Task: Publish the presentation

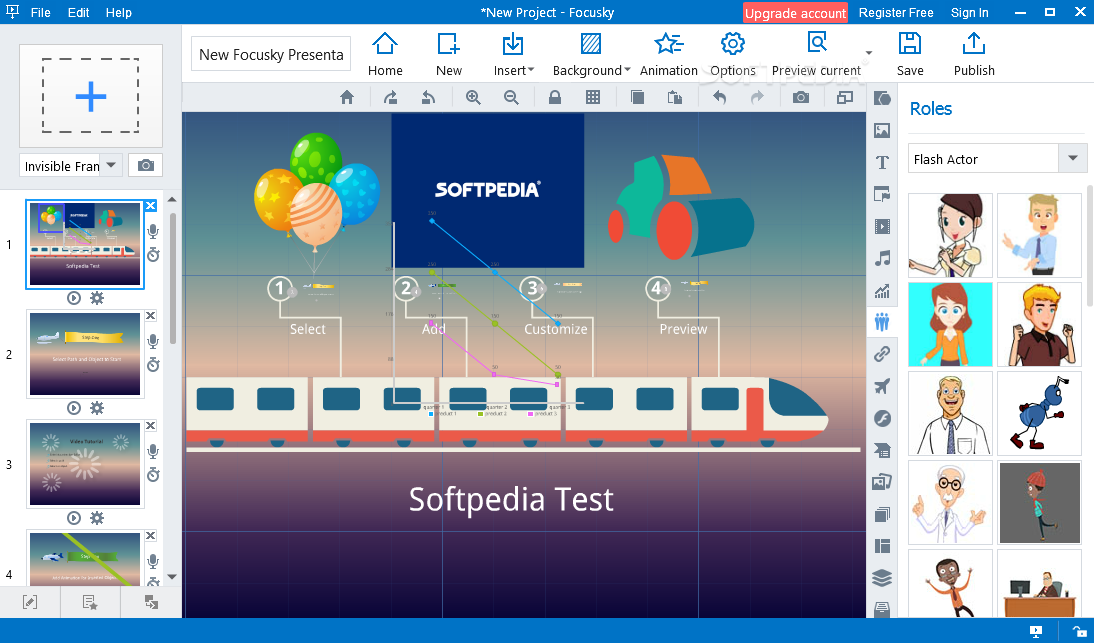Action: 974,54
